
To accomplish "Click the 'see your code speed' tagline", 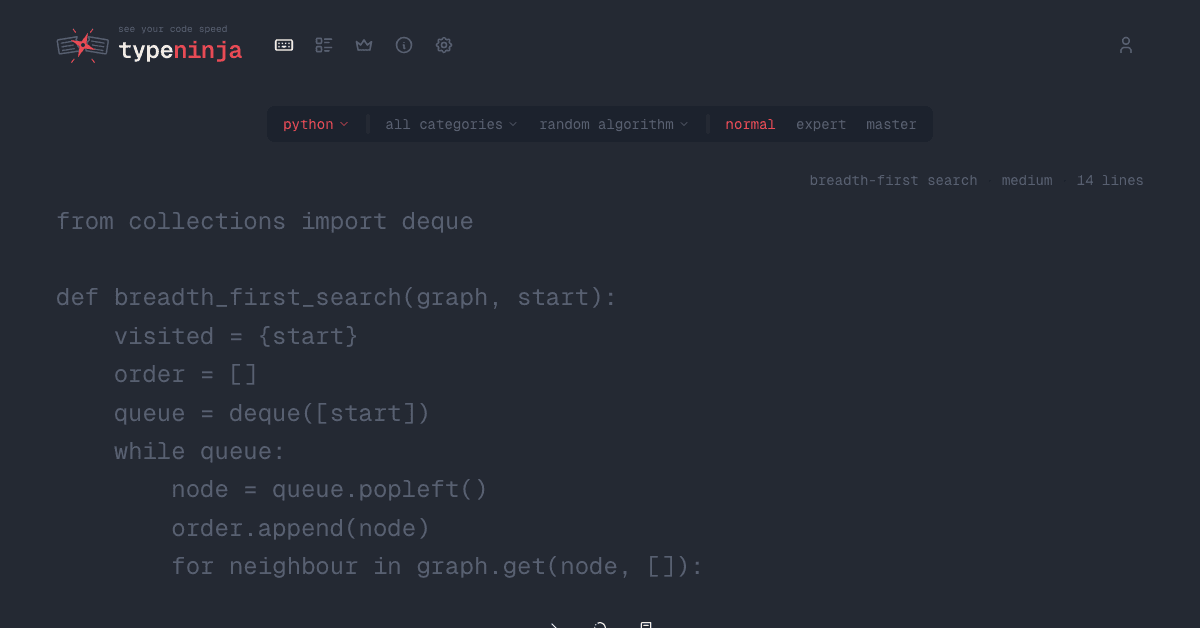I will click(x=172, y=30).
